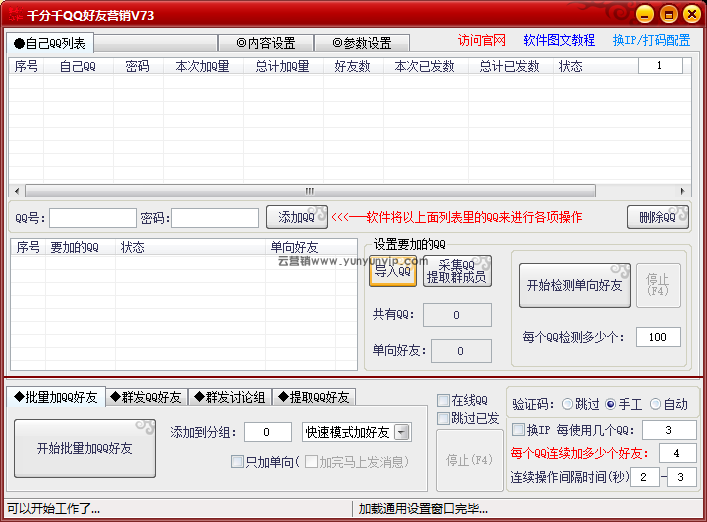The width and height of the screenshot is (707, 522).
Task: Select the 群发QQ好友 tab
Action: (x=146, y=397)
